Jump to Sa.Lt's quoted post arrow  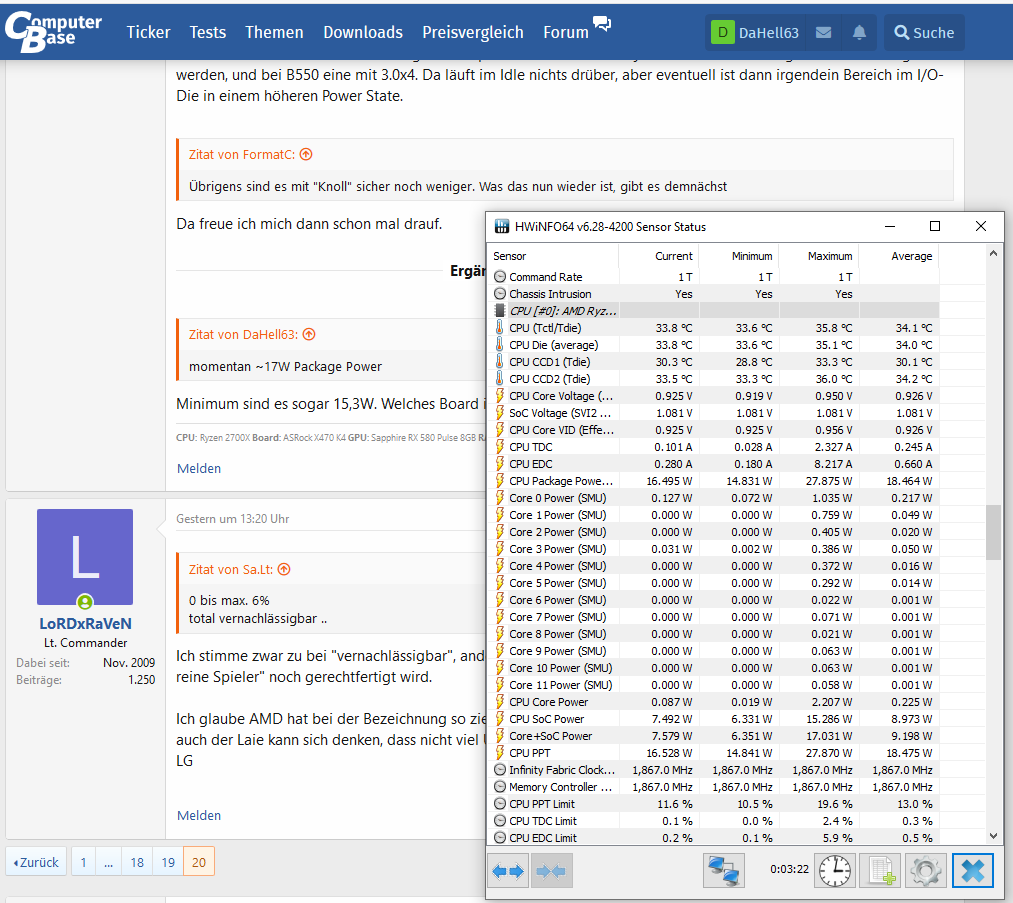point(284,570)
